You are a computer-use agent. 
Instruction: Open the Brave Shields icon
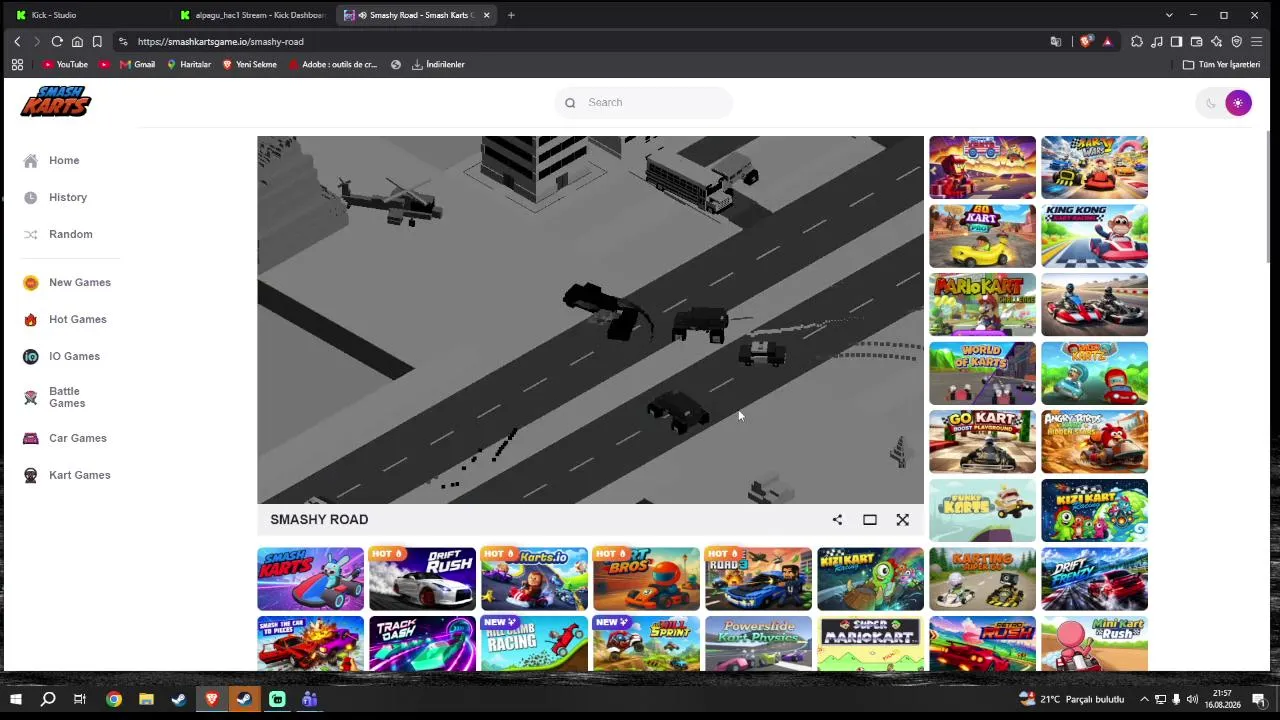tap(1086, 42)
